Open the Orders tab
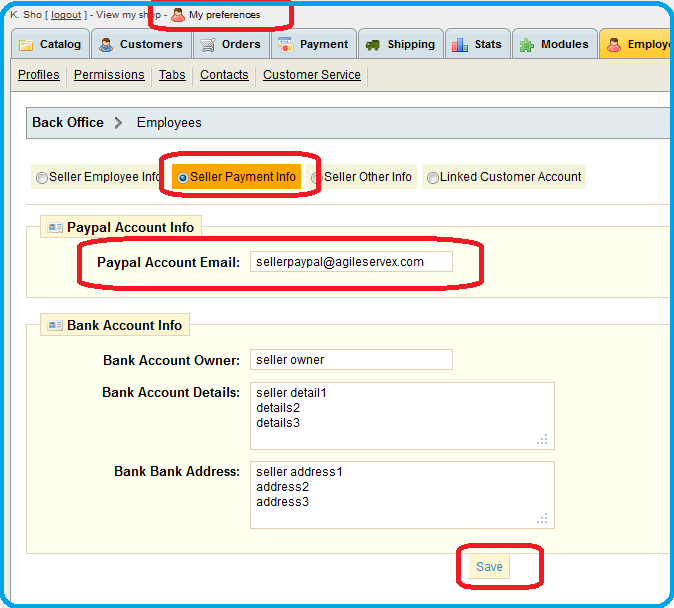 (x=231, y=44)
